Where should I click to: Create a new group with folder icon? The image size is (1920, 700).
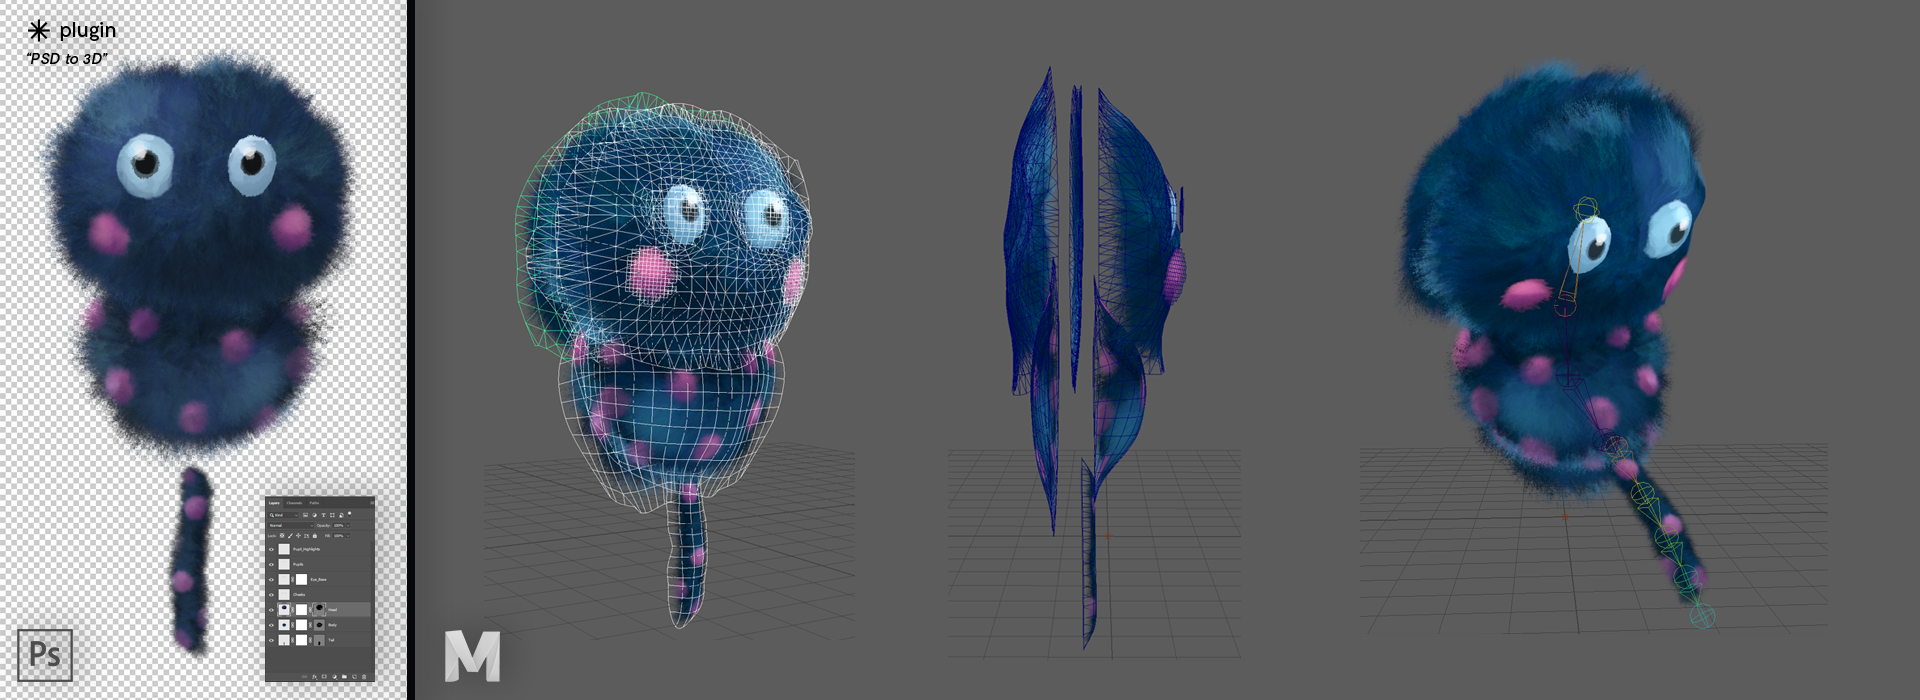click(x=344, y=677)
